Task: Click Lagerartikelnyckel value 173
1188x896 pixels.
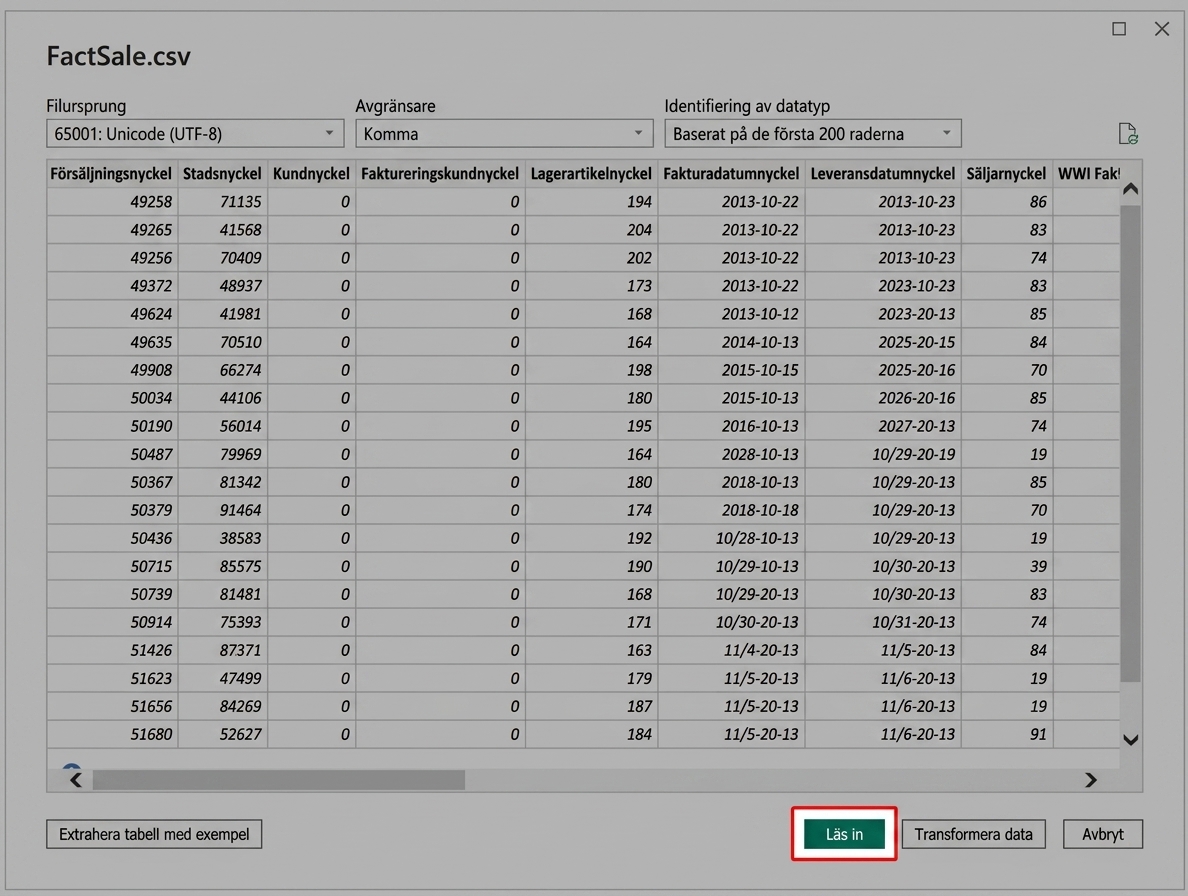Action: [x=639, y=286]
